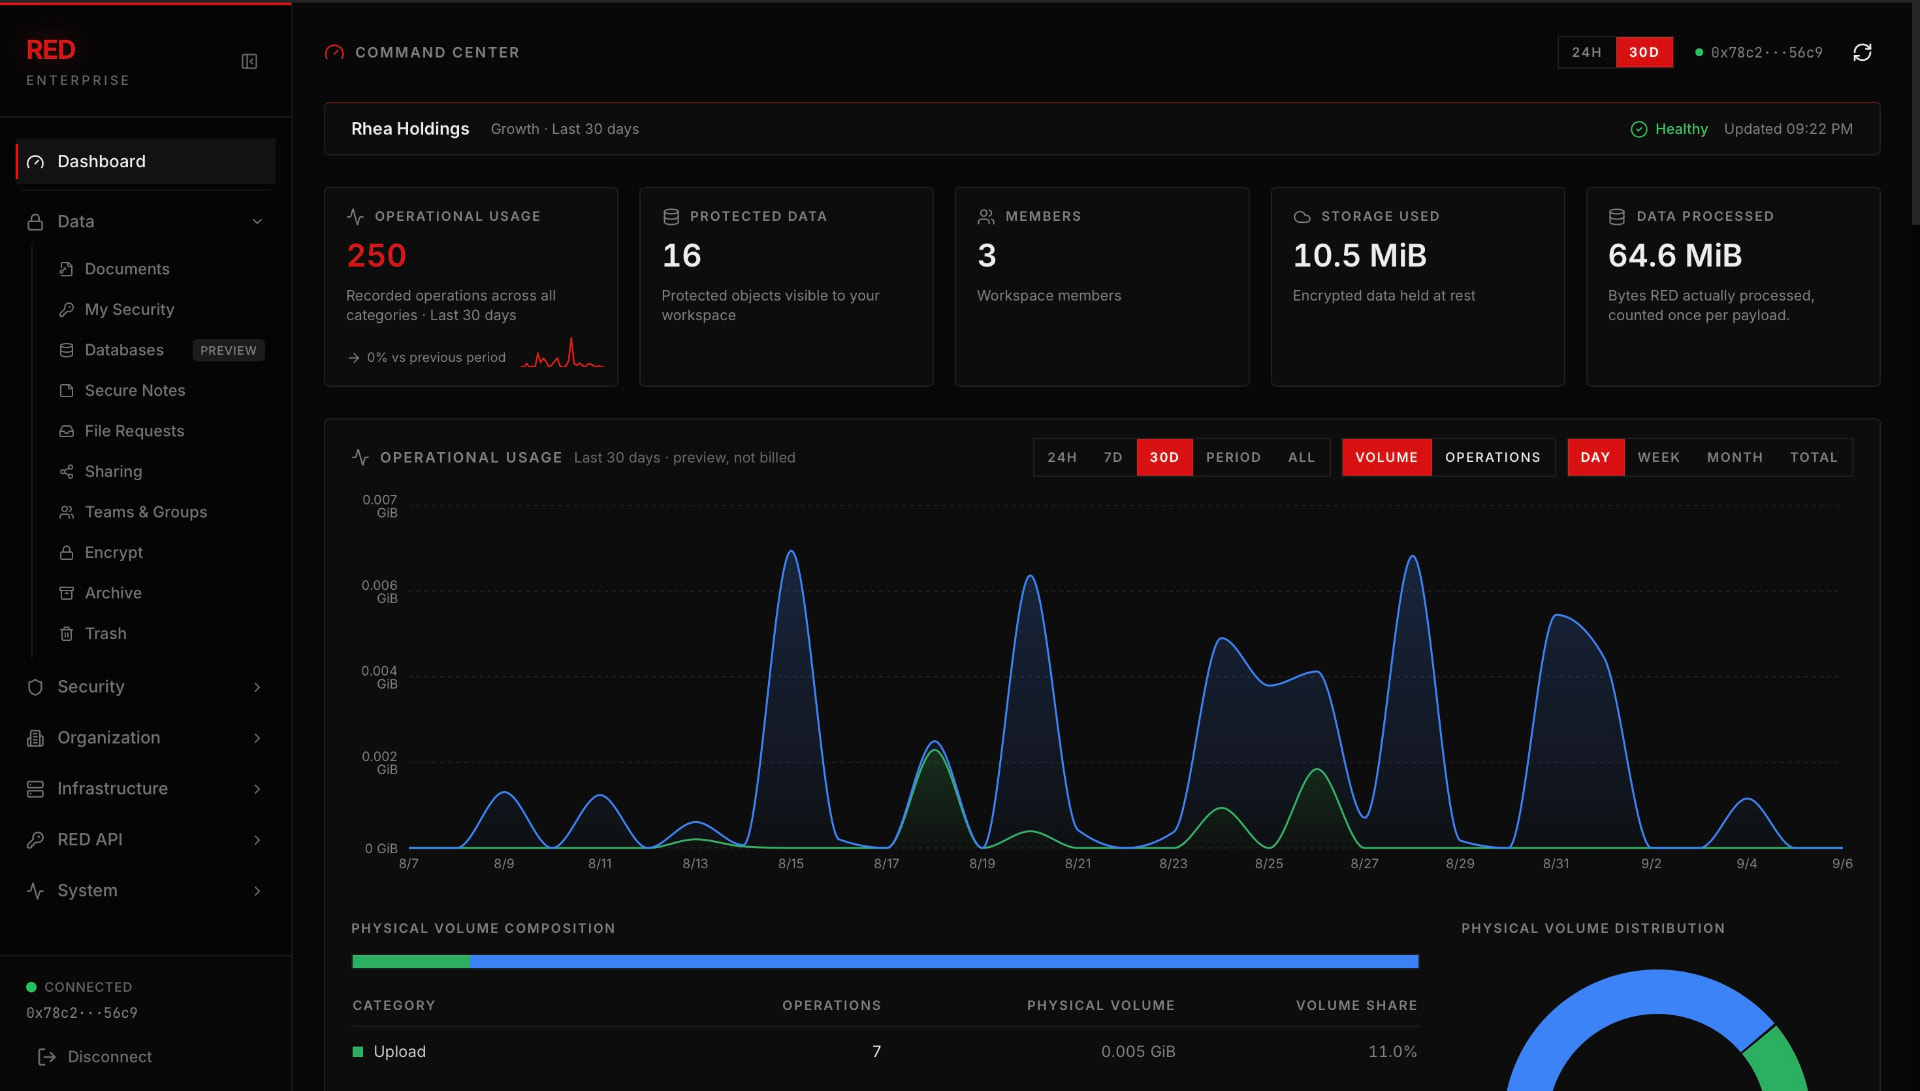Click the Command Center gauge icon

[x=334, y=52]
